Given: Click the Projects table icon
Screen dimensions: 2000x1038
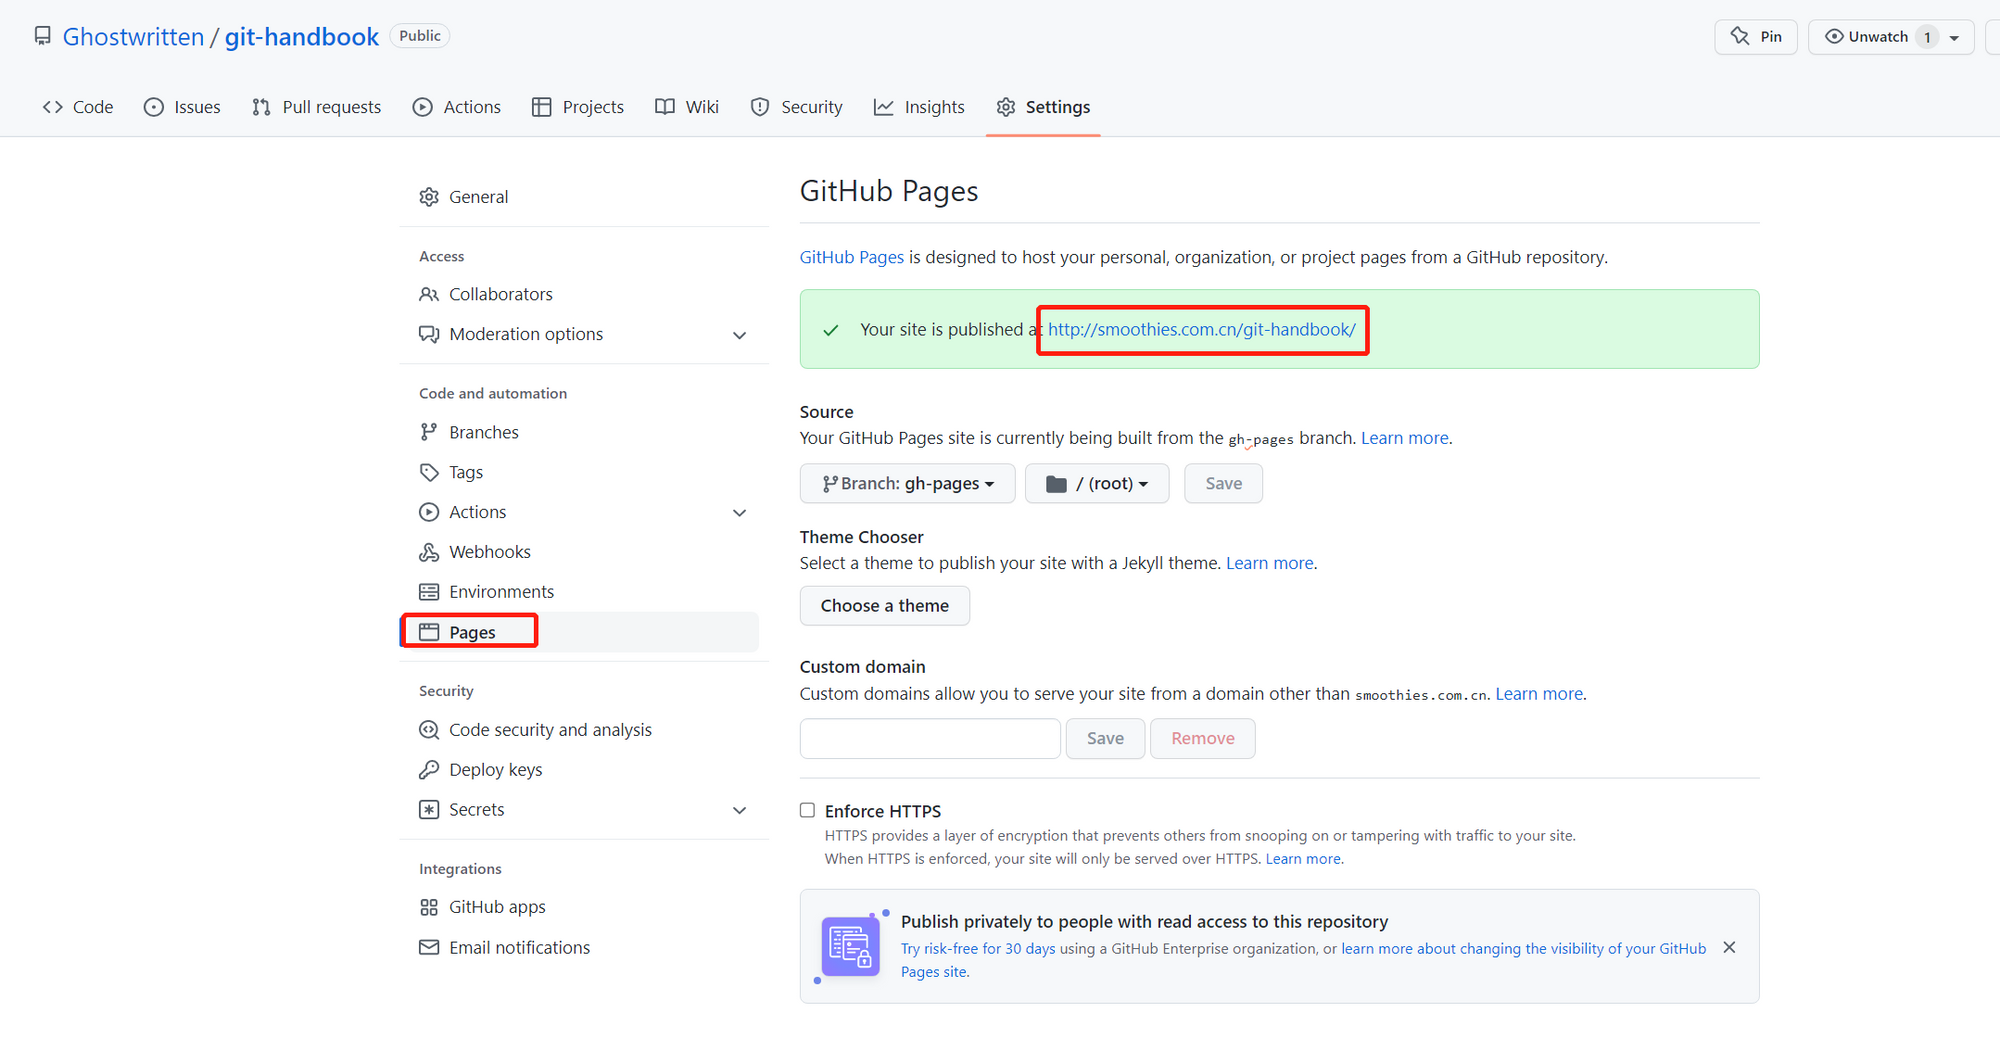Looking at the screenshot, I should [542, 107].
